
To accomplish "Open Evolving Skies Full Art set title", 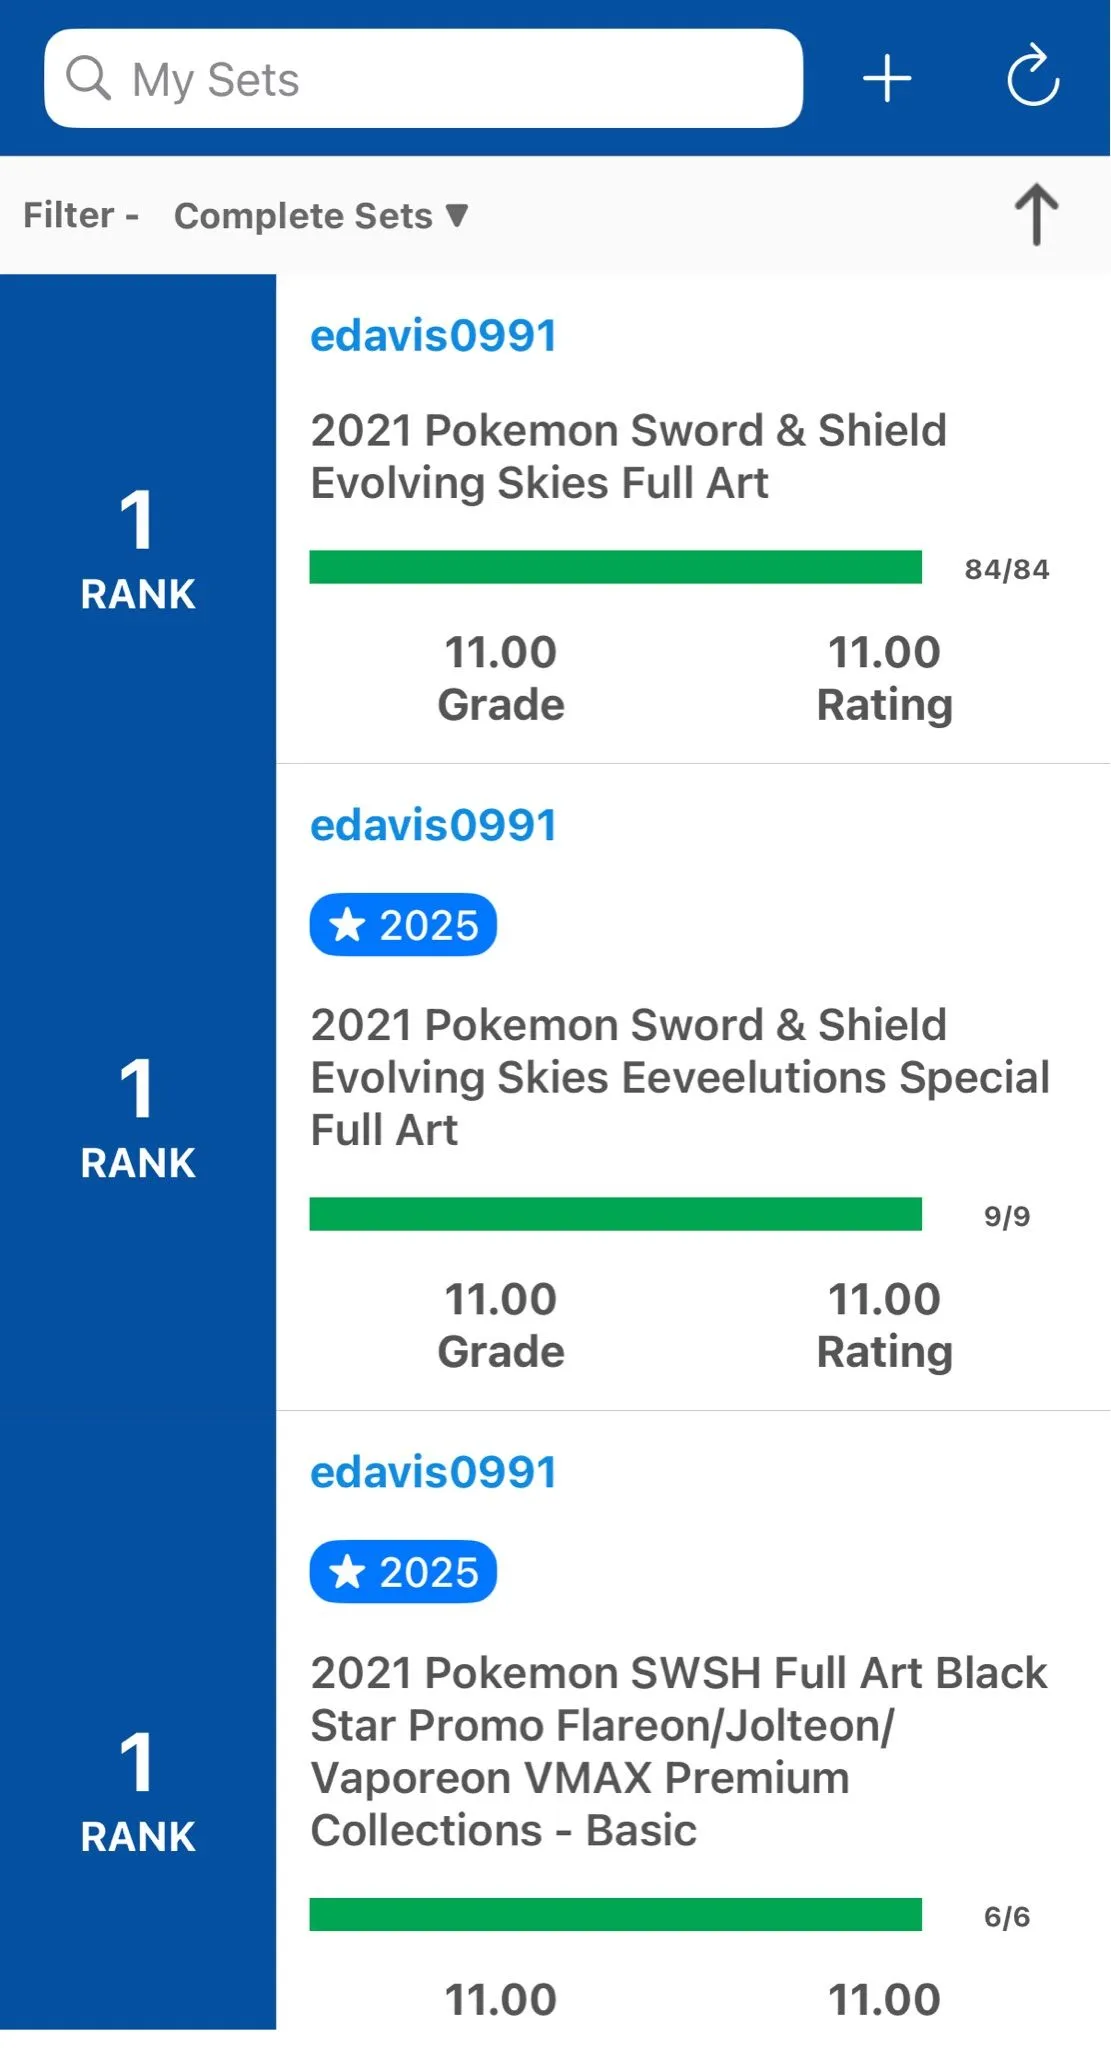I will (628, 457).
